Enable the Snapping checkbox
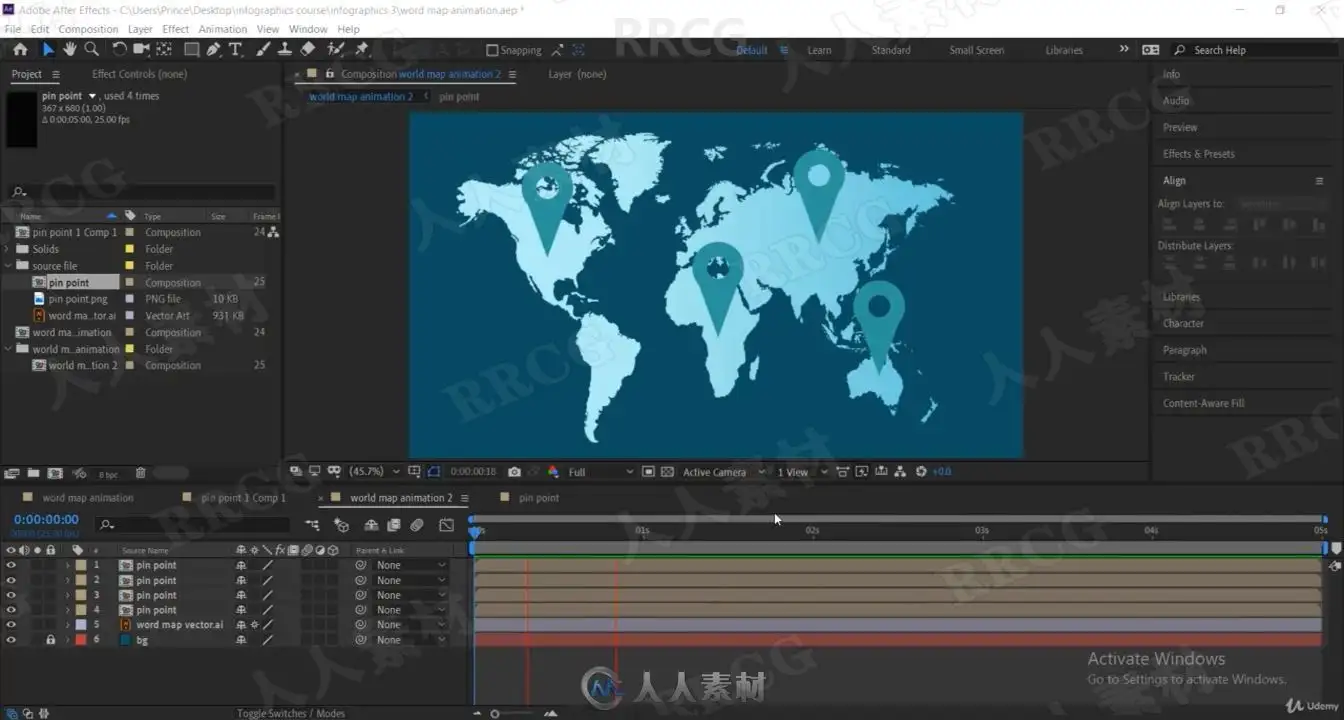 pos(492,50)
